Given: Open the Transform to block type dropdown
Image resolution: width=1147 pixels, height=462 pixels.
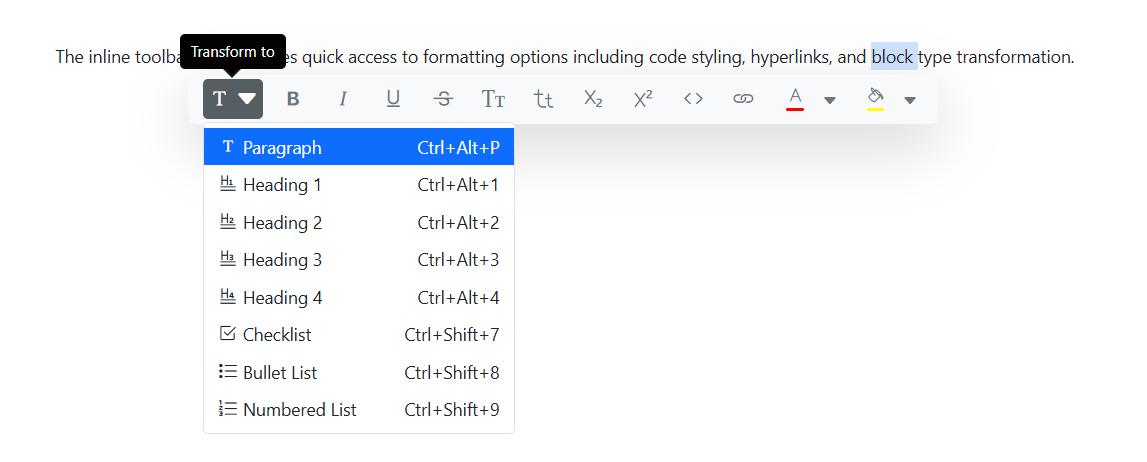Looking at the screenshot, I should (233, 99).
